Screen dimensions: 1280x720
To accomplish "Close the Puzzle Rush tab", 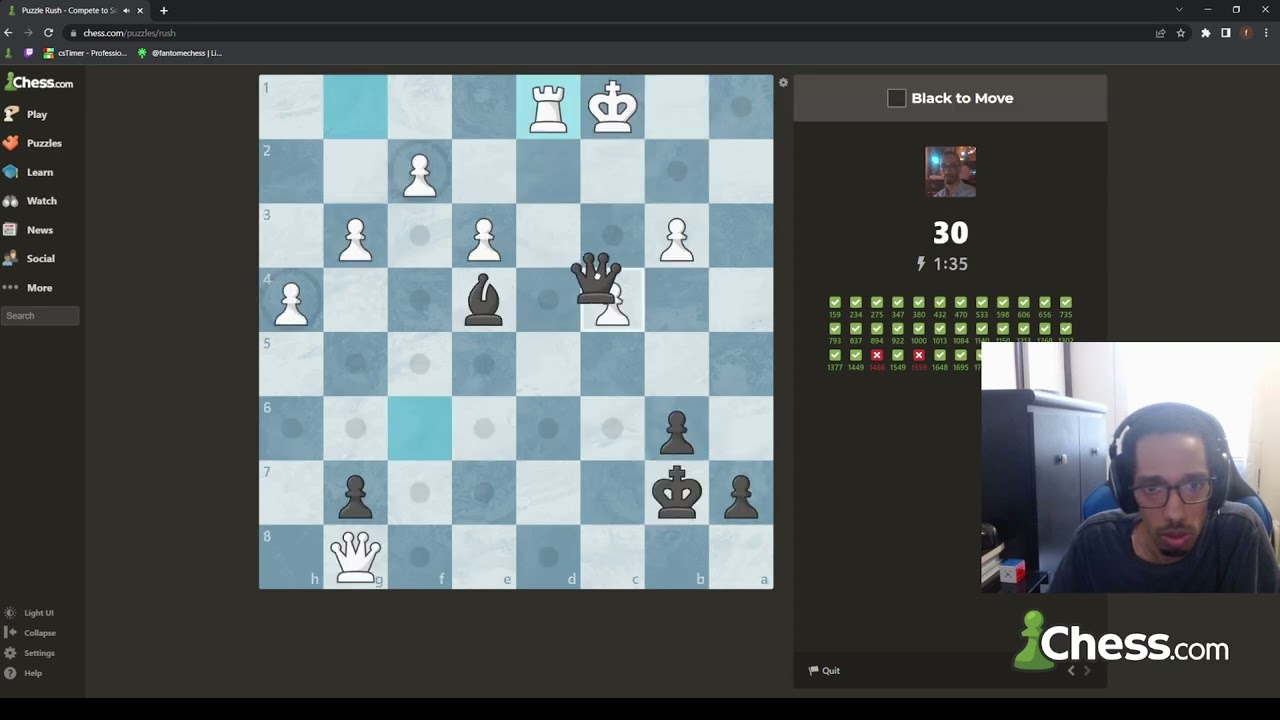I will pos(140,10).
